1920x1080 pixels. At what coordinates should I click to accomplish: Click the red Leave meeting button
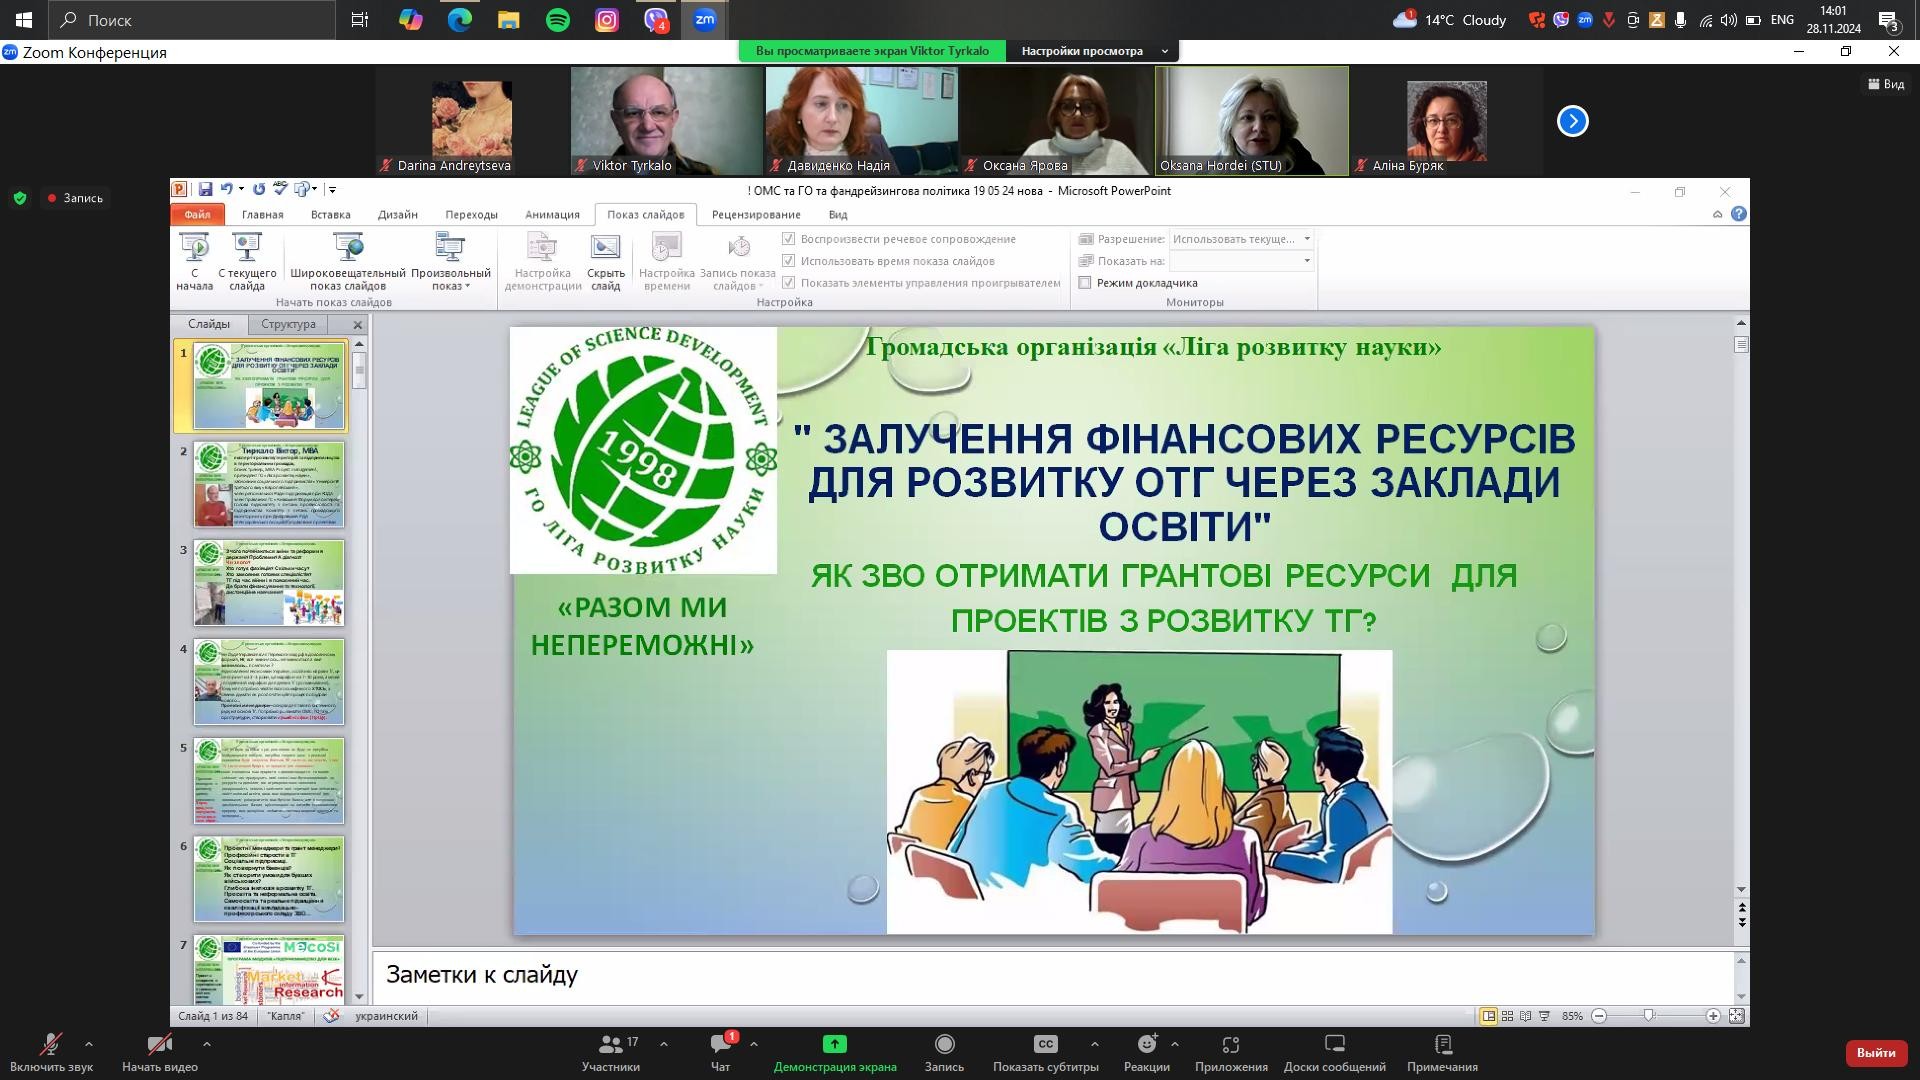coord(1875,1052)
